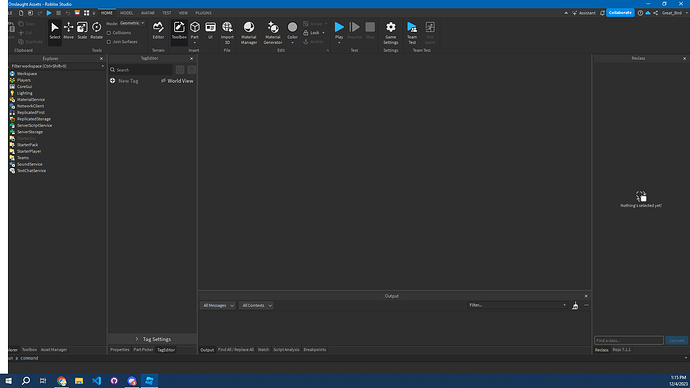Viewport: 690px width, 388px height.
Task: Switch to the TEST ribbon tab
Action: tap(166, 13)
